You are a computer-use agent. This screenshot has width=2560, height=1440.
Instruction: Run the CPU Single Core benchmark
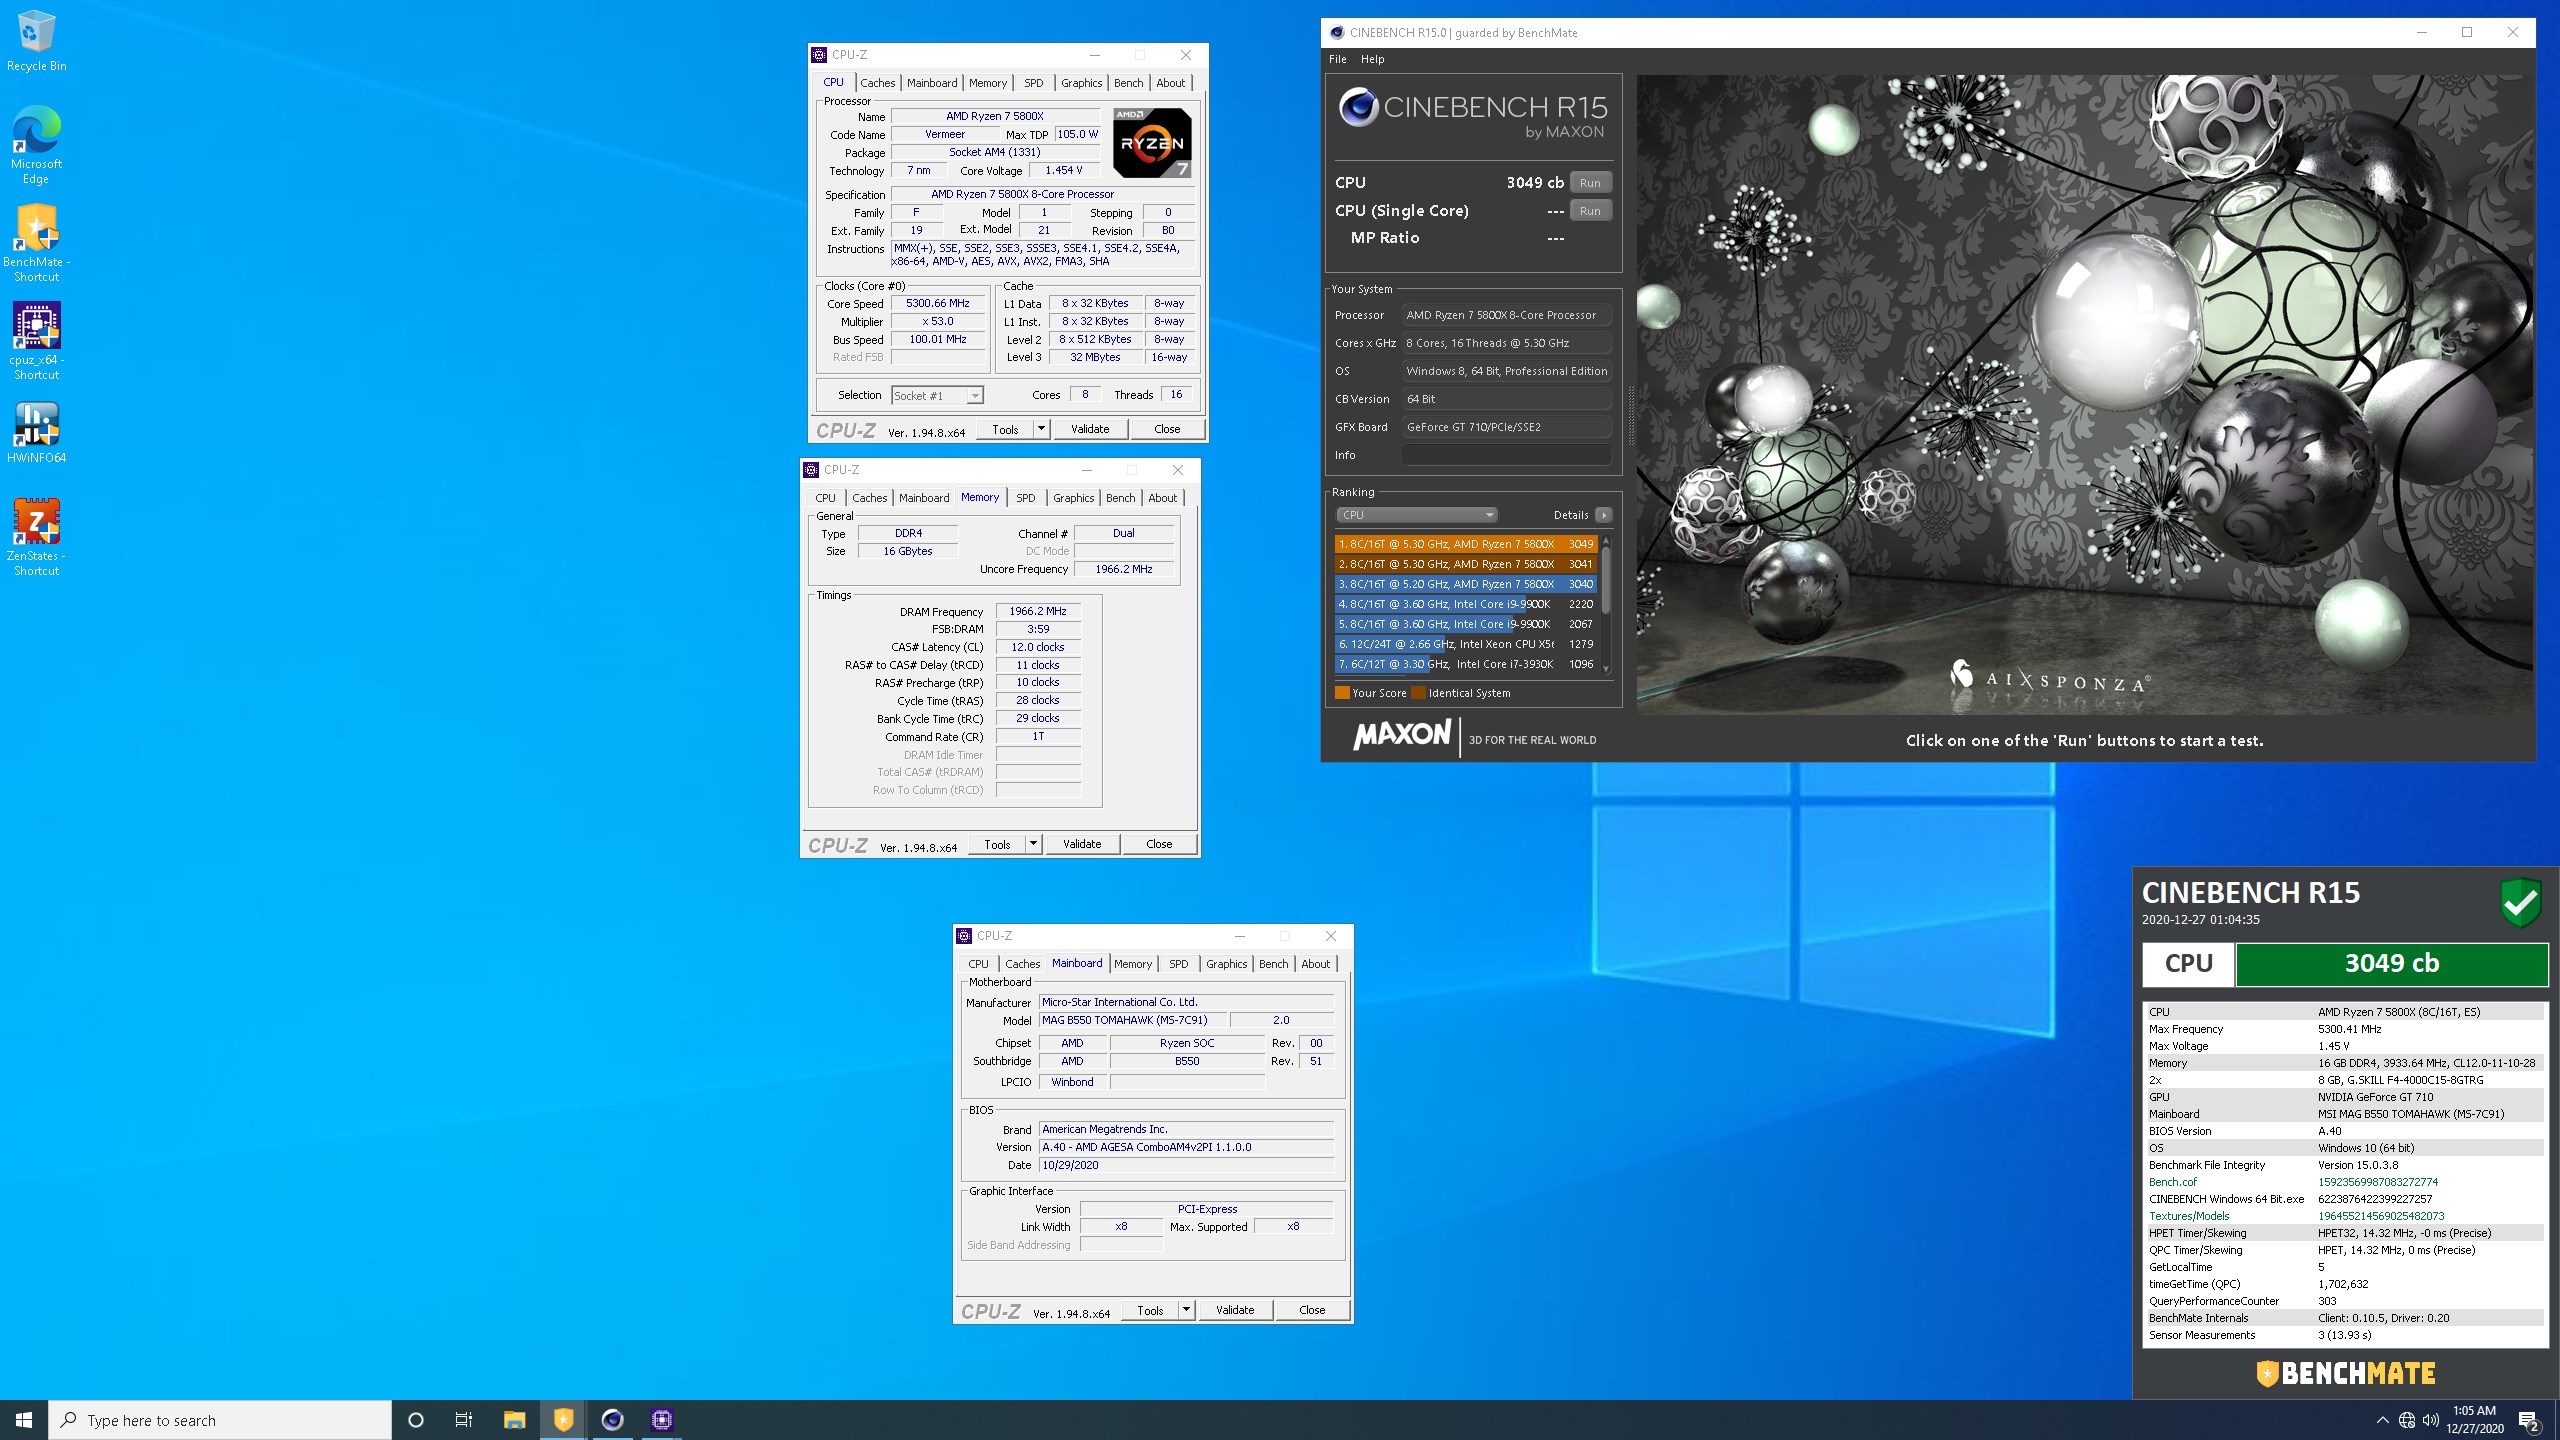pos(1590,211)
